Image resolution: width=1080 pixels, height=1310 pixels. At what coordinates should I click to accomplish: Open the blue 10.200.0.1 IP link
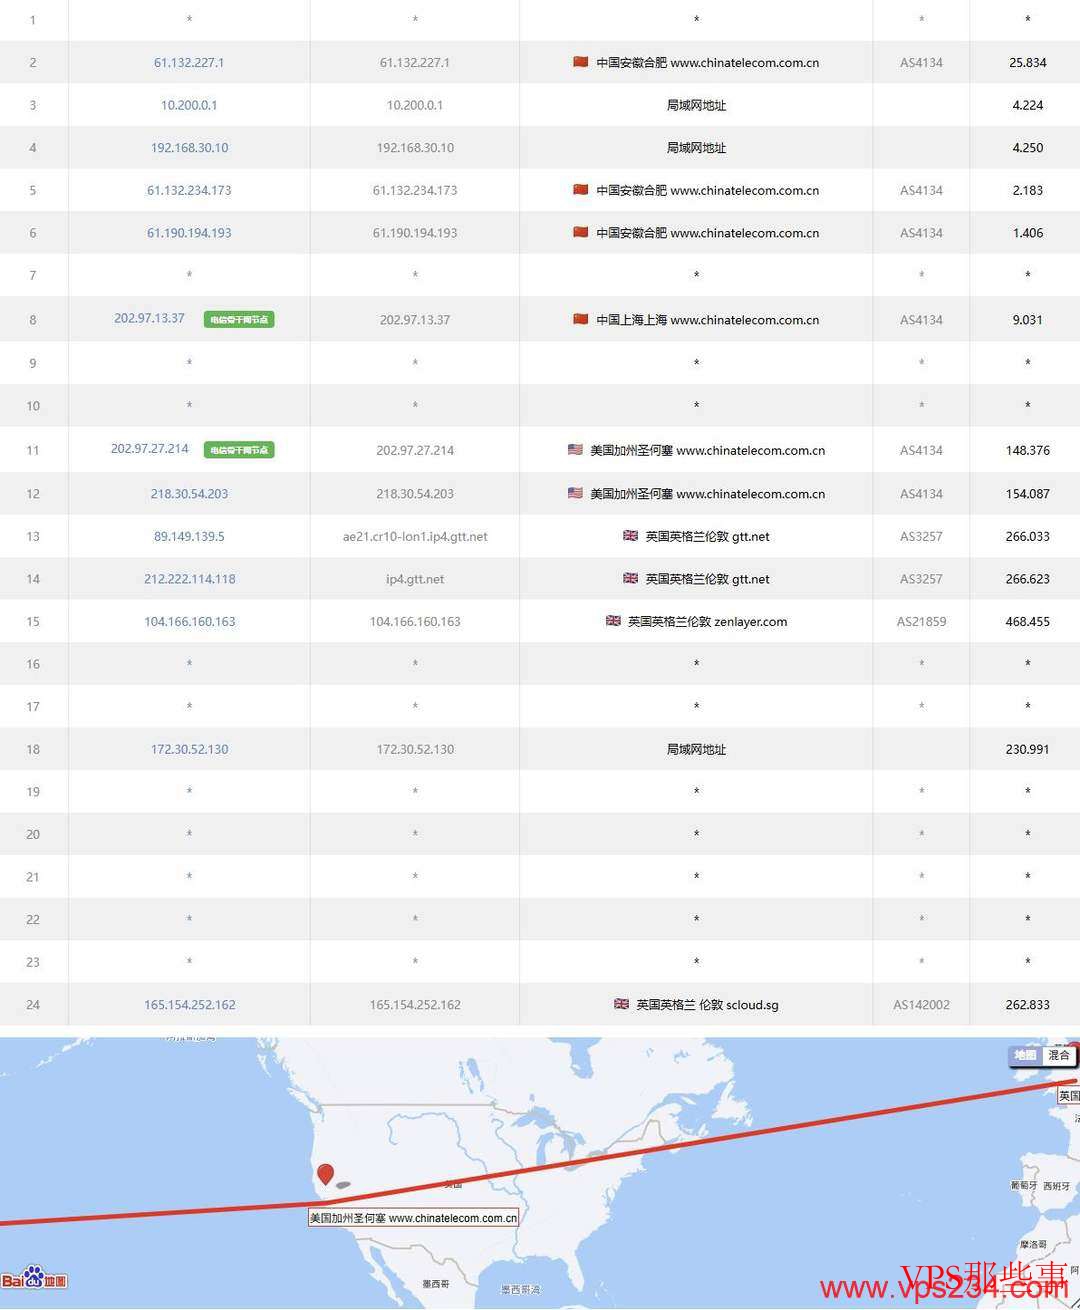189,105
